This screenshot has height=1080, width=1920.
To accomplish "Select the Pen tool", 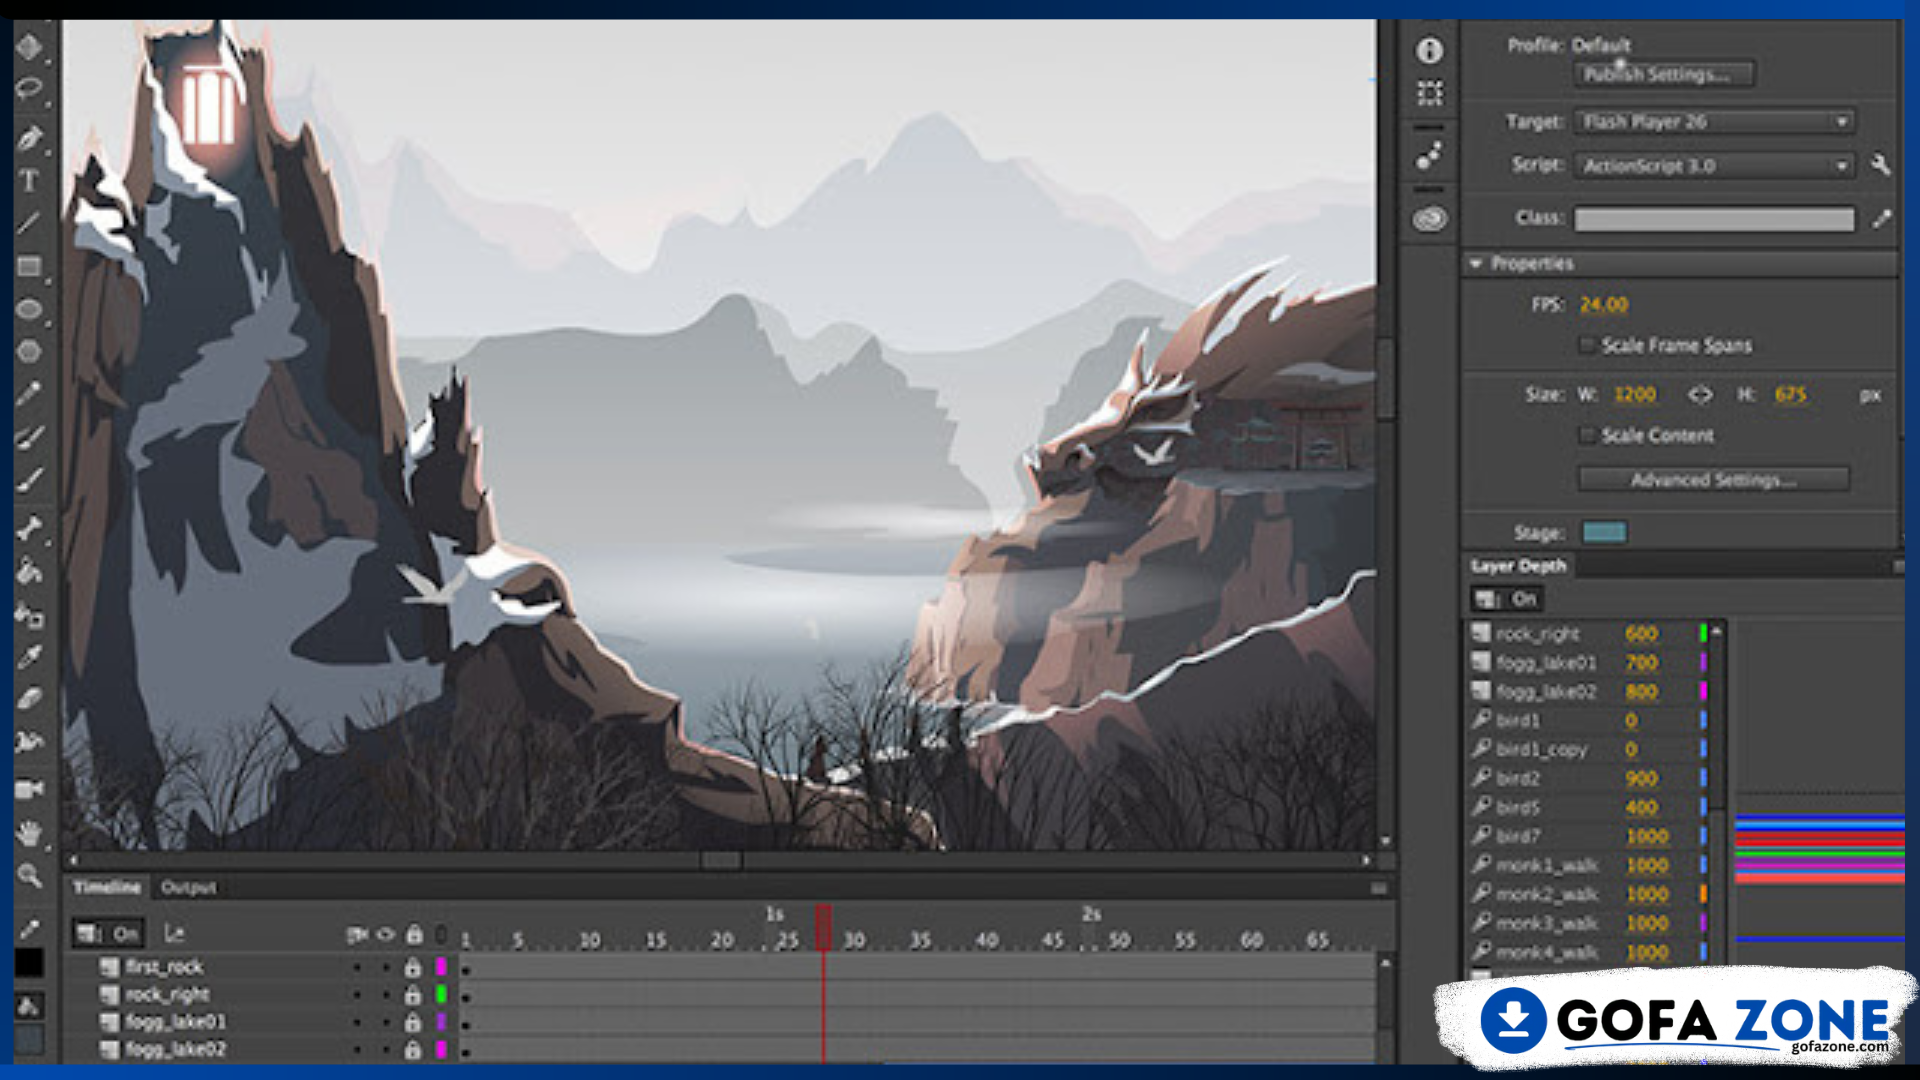I will (29, 137).
